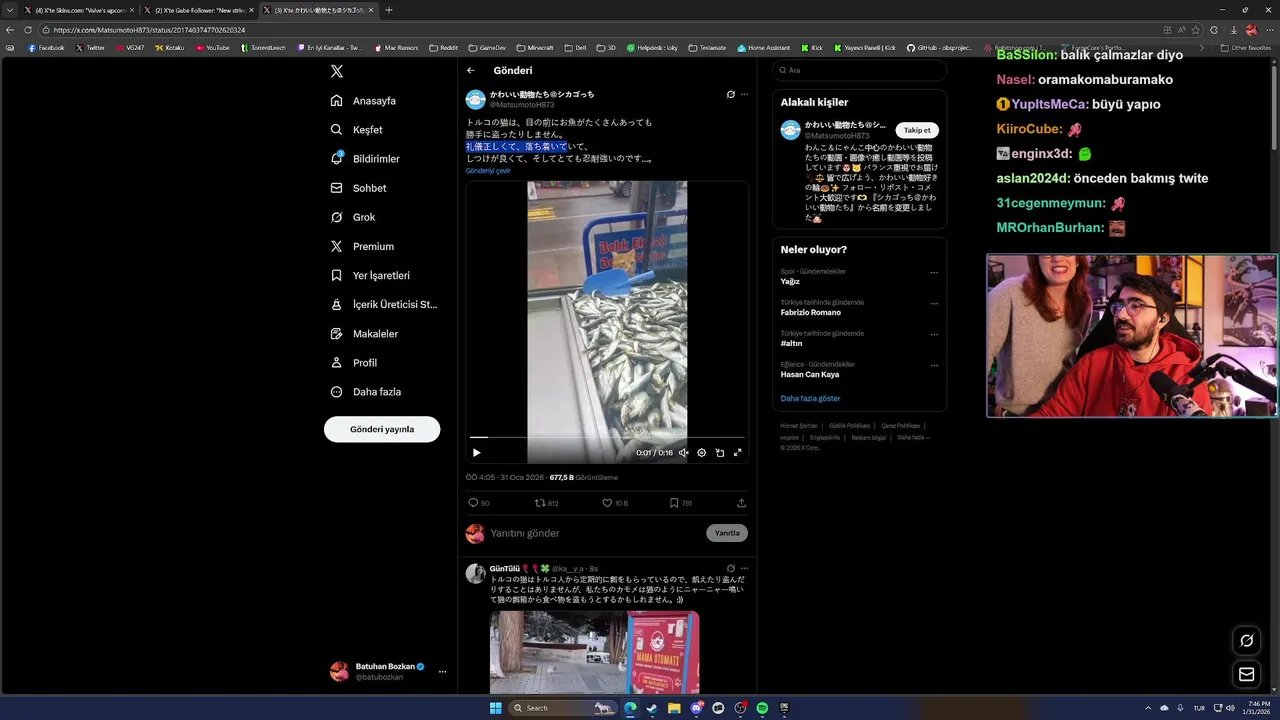The image size is (1280, 720).
Task: Open Sohbet messages
Action: (358, 188)
